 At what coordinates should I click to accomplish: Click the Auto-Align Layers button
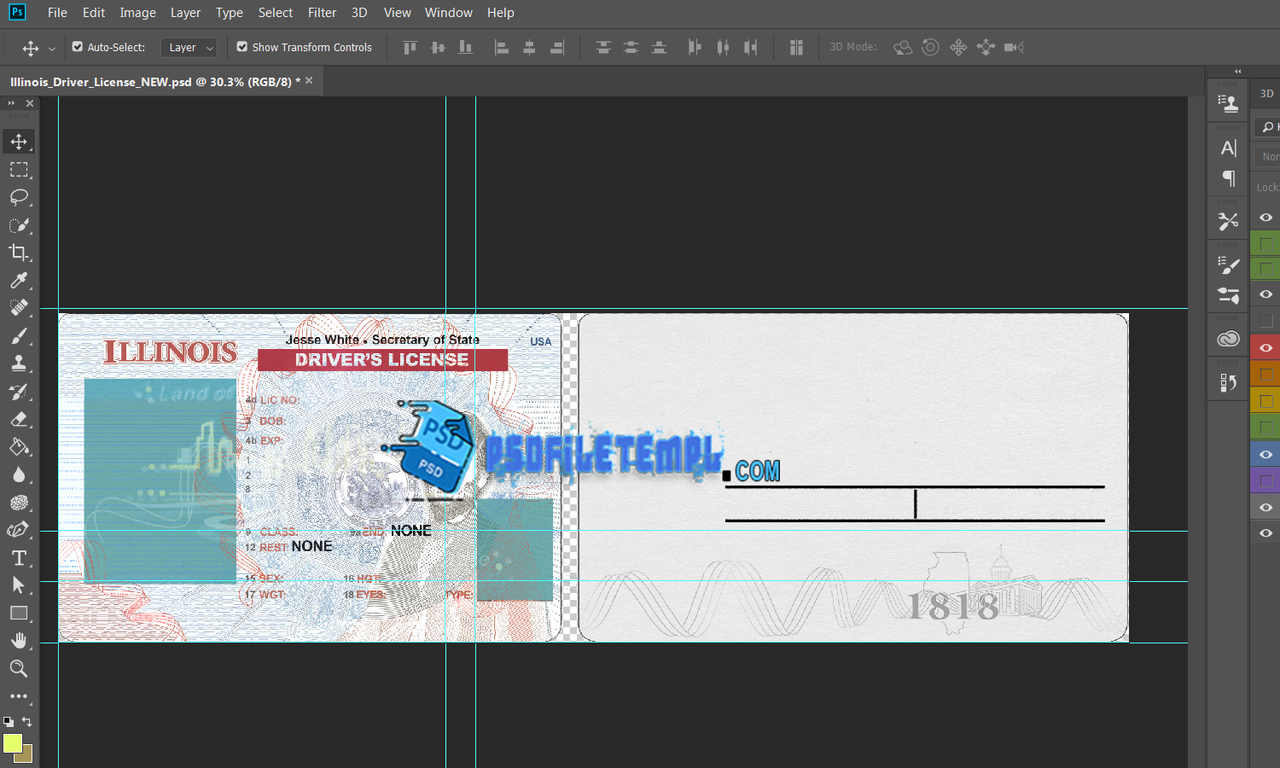(796, 47)
